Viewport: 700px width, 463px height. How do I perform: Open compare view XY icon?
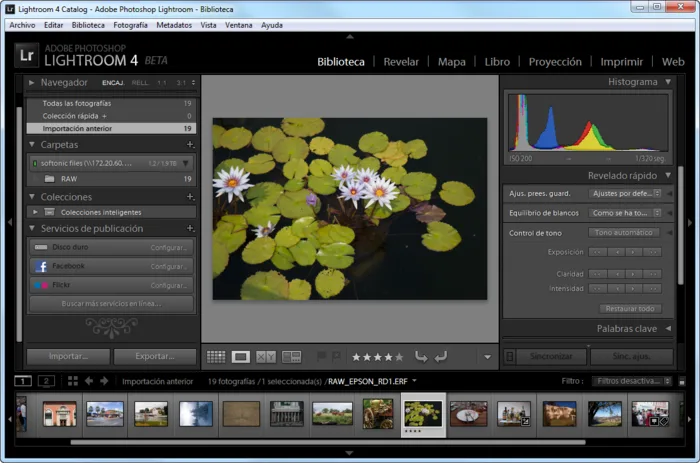(x=266, y=356)
